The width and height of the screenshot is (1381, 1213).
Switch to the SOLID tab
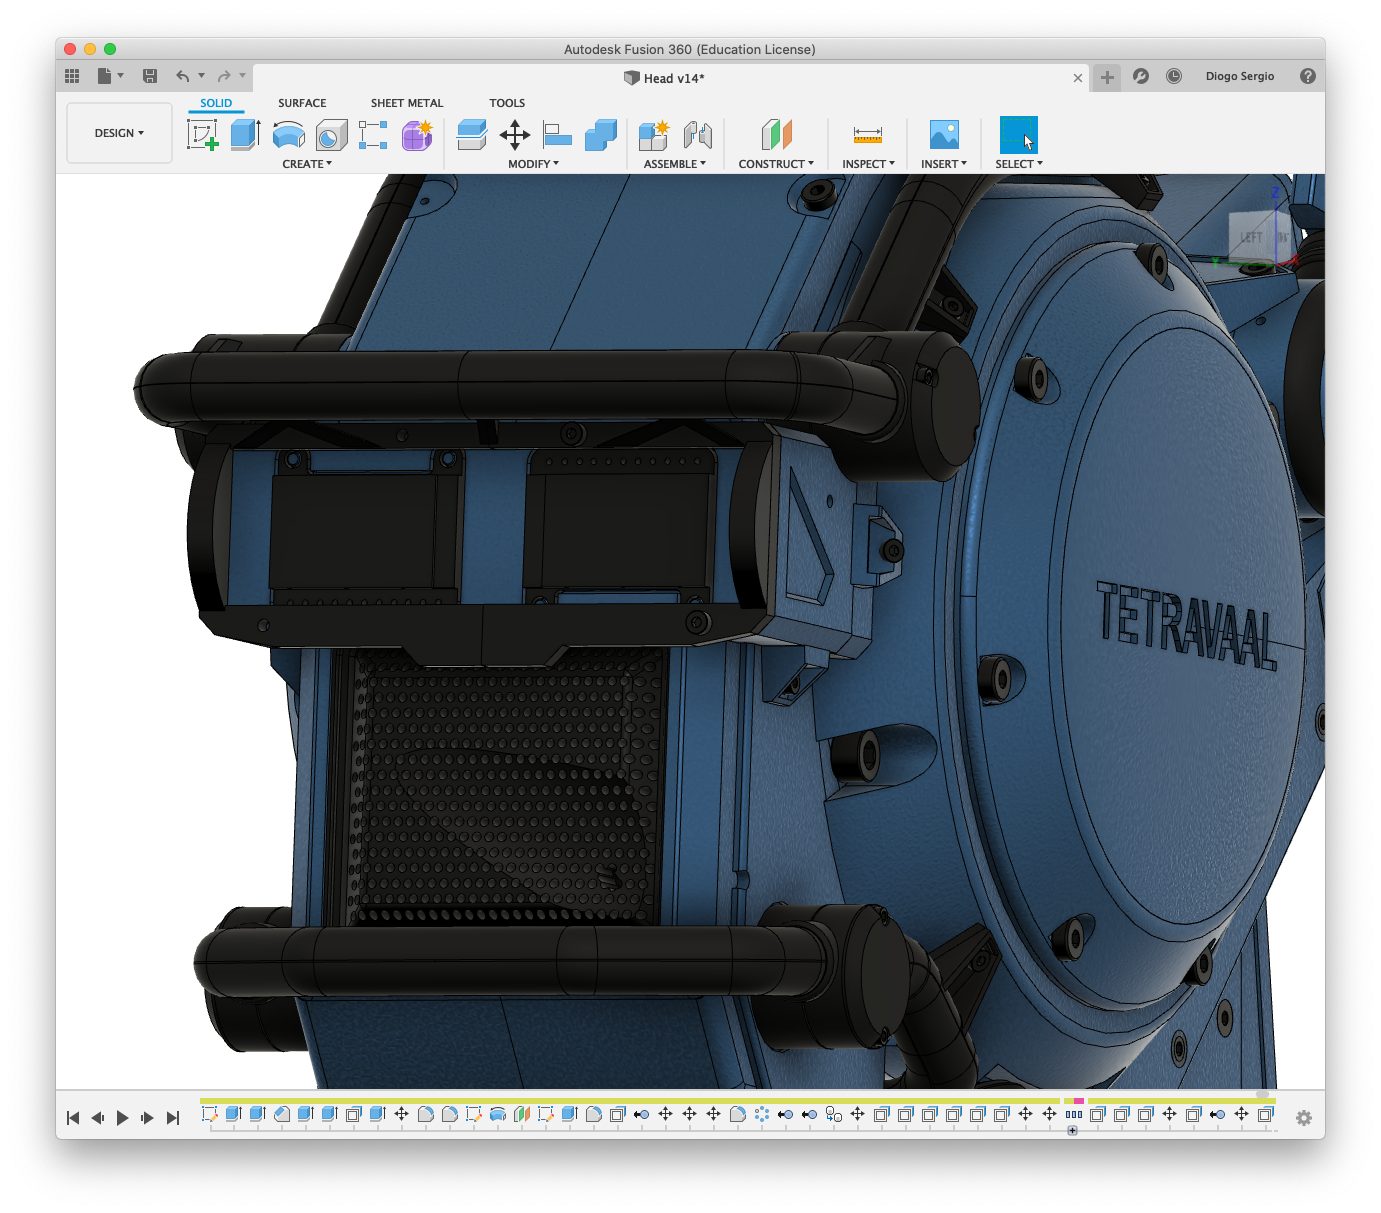pyautogui.click(x=216, y=103)
